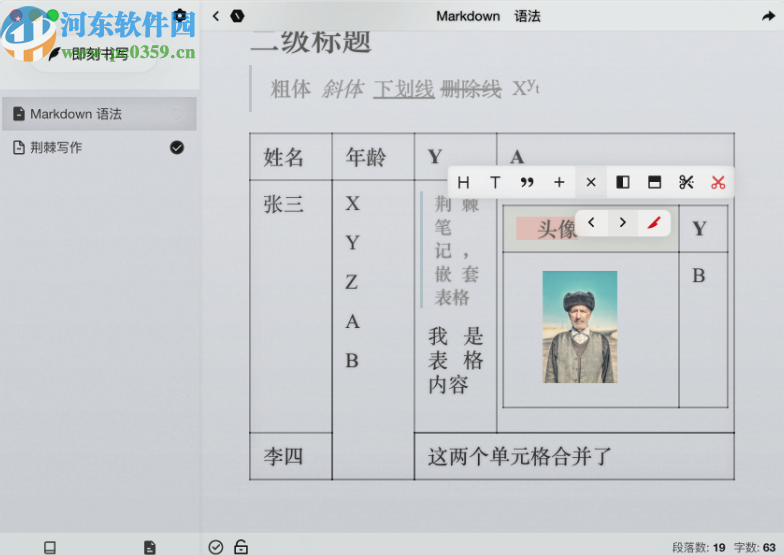This screenshot has height=555, width=784.
Task: Click the document icon at the sidebar bottom
Action: (150, 548)
